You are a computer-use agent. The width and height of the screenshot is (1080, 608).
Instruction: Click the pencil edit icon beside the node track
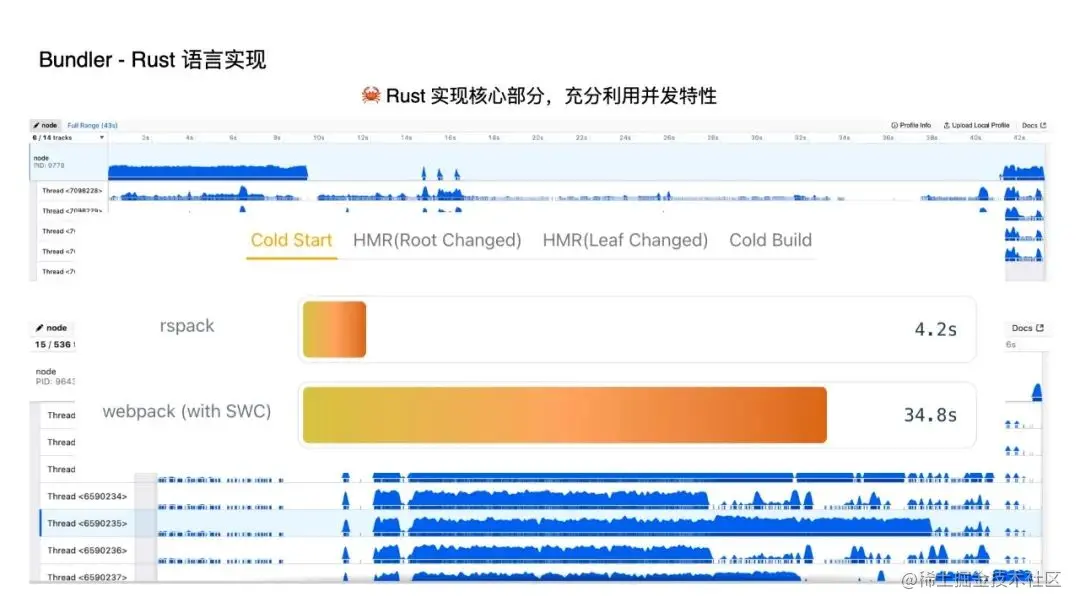point(37,125)
